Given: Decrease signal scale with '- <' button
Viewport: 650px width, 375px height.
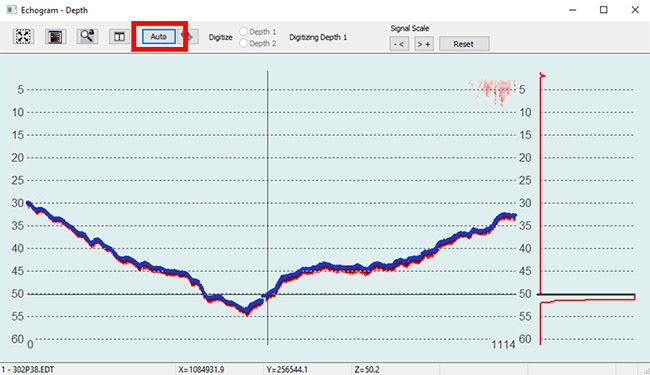Looking at the screenshot, I should (399, 44).
